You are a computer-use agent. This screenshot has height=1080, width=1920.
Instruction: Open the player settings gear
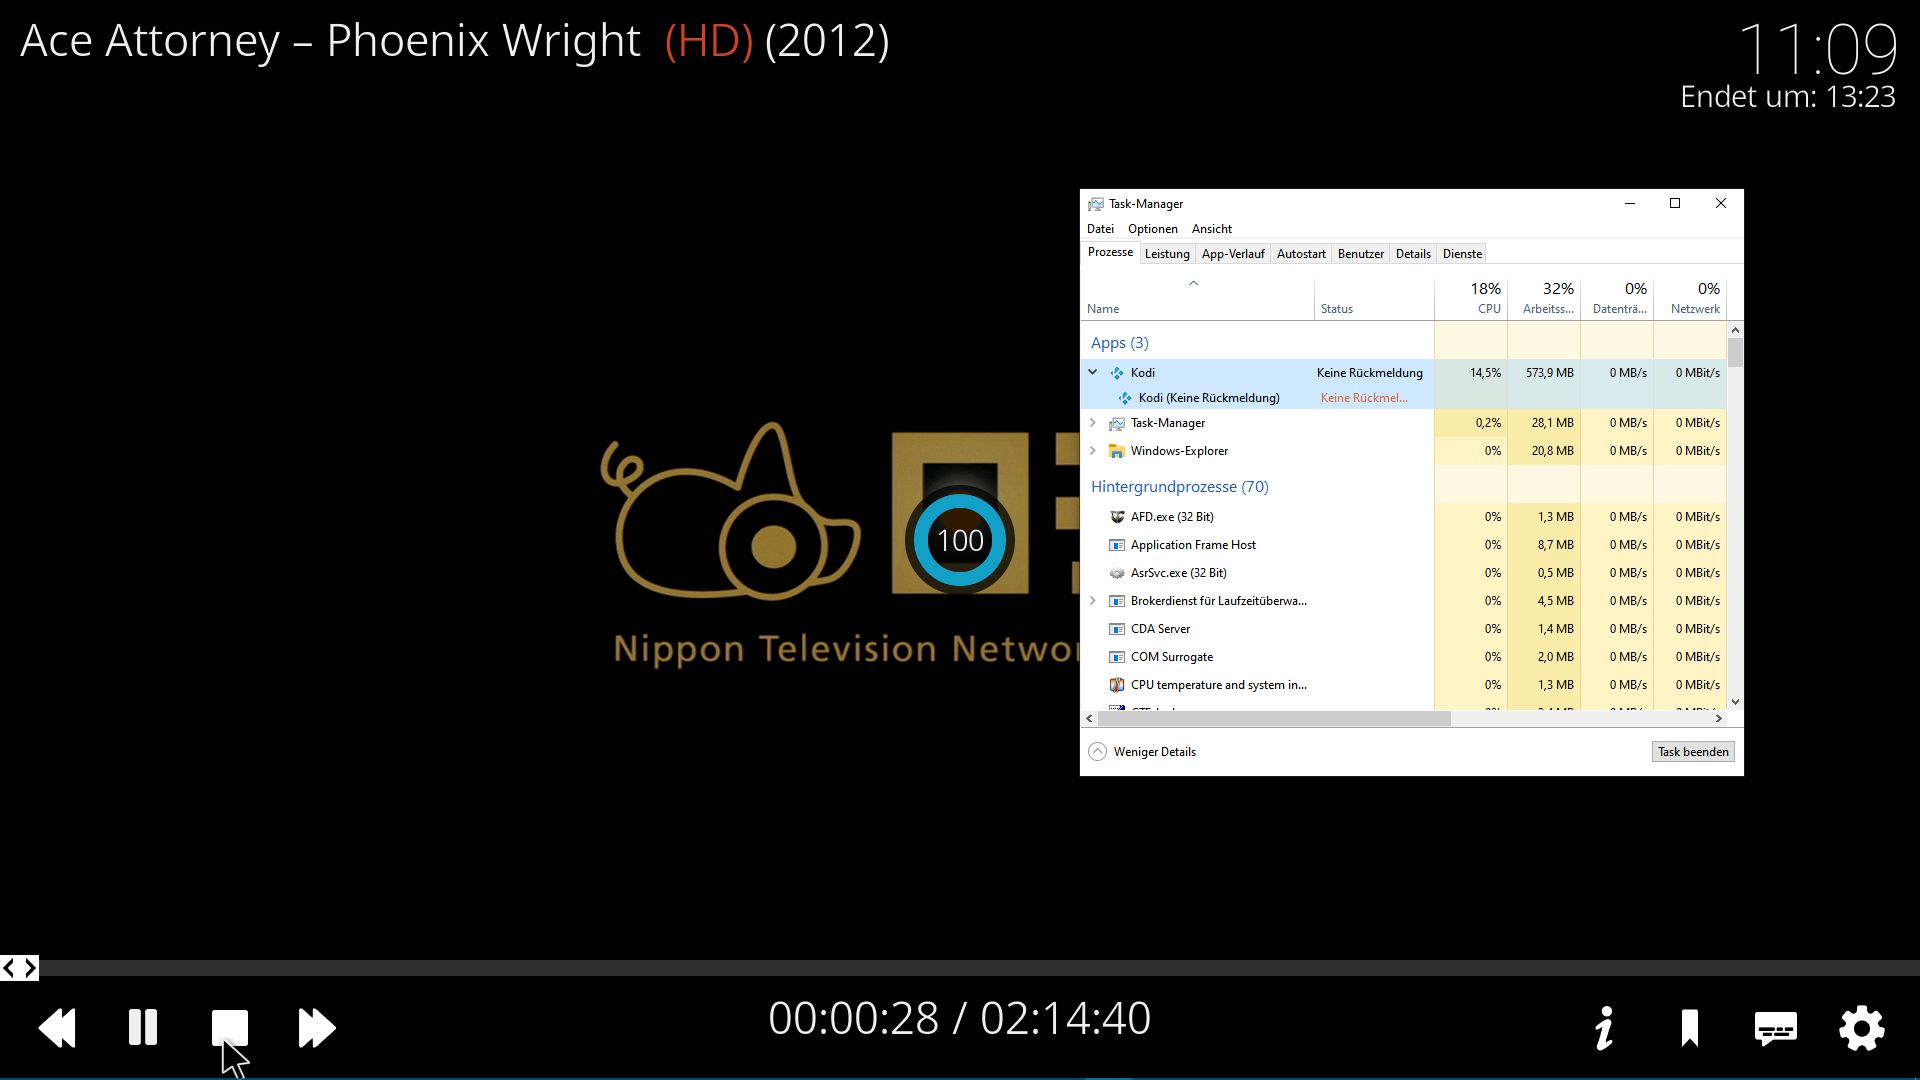[x=1862, y=1028]
